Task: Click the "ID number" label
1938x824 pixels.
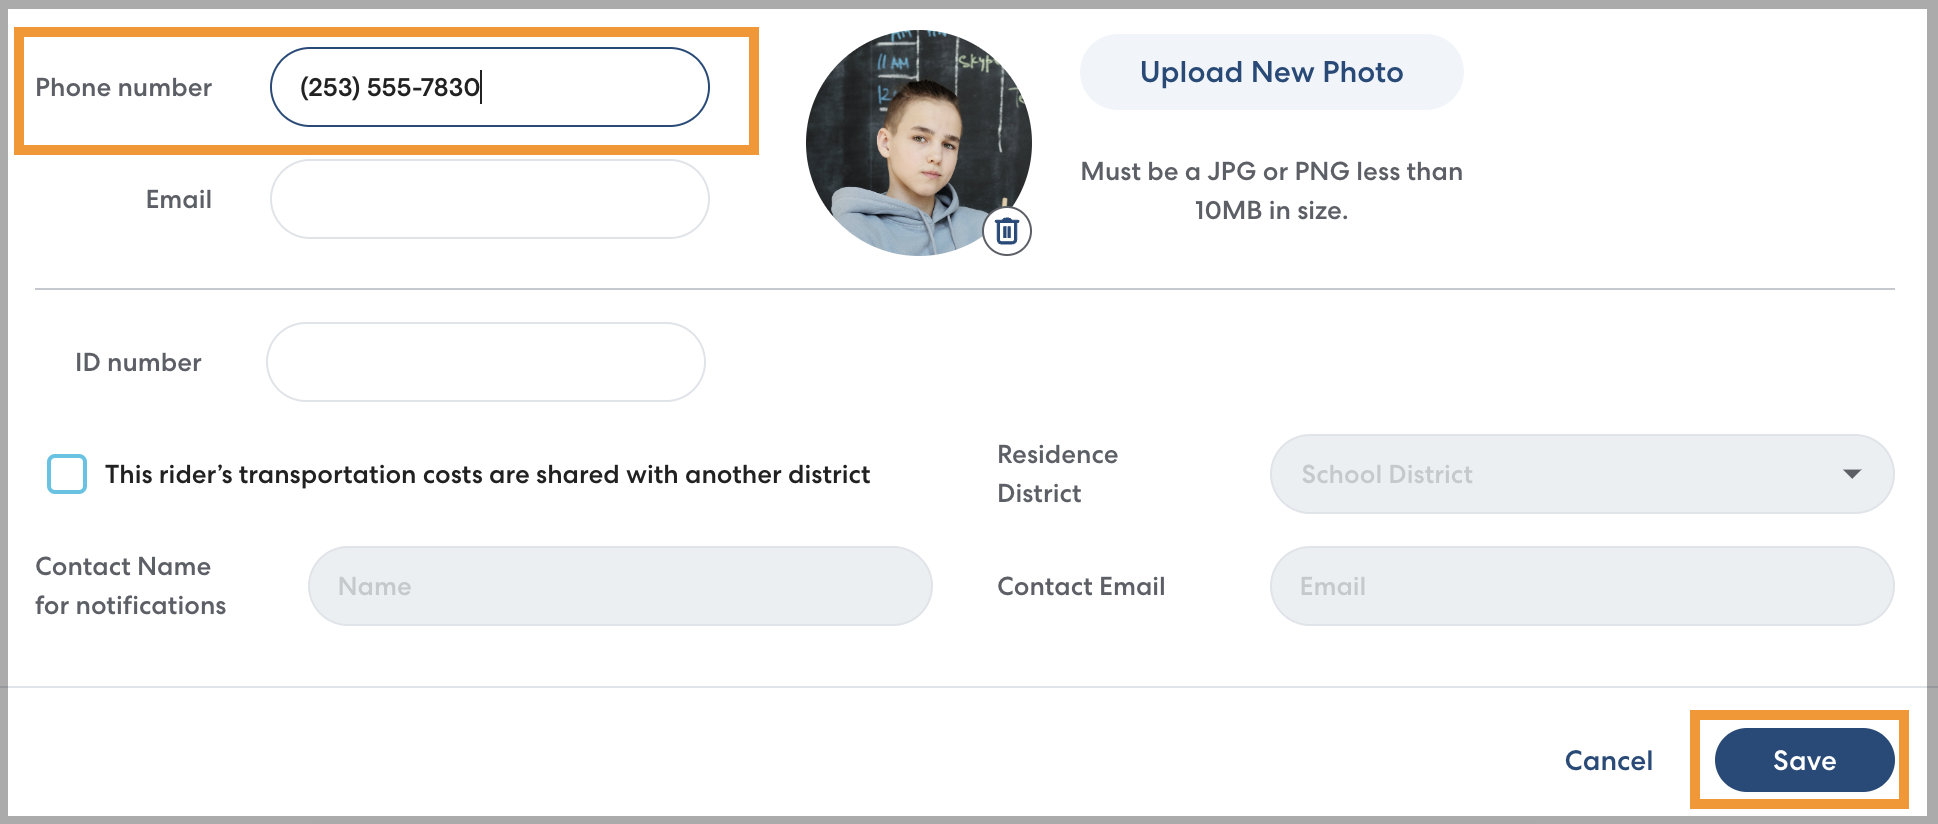Action: tap(138, 362)
